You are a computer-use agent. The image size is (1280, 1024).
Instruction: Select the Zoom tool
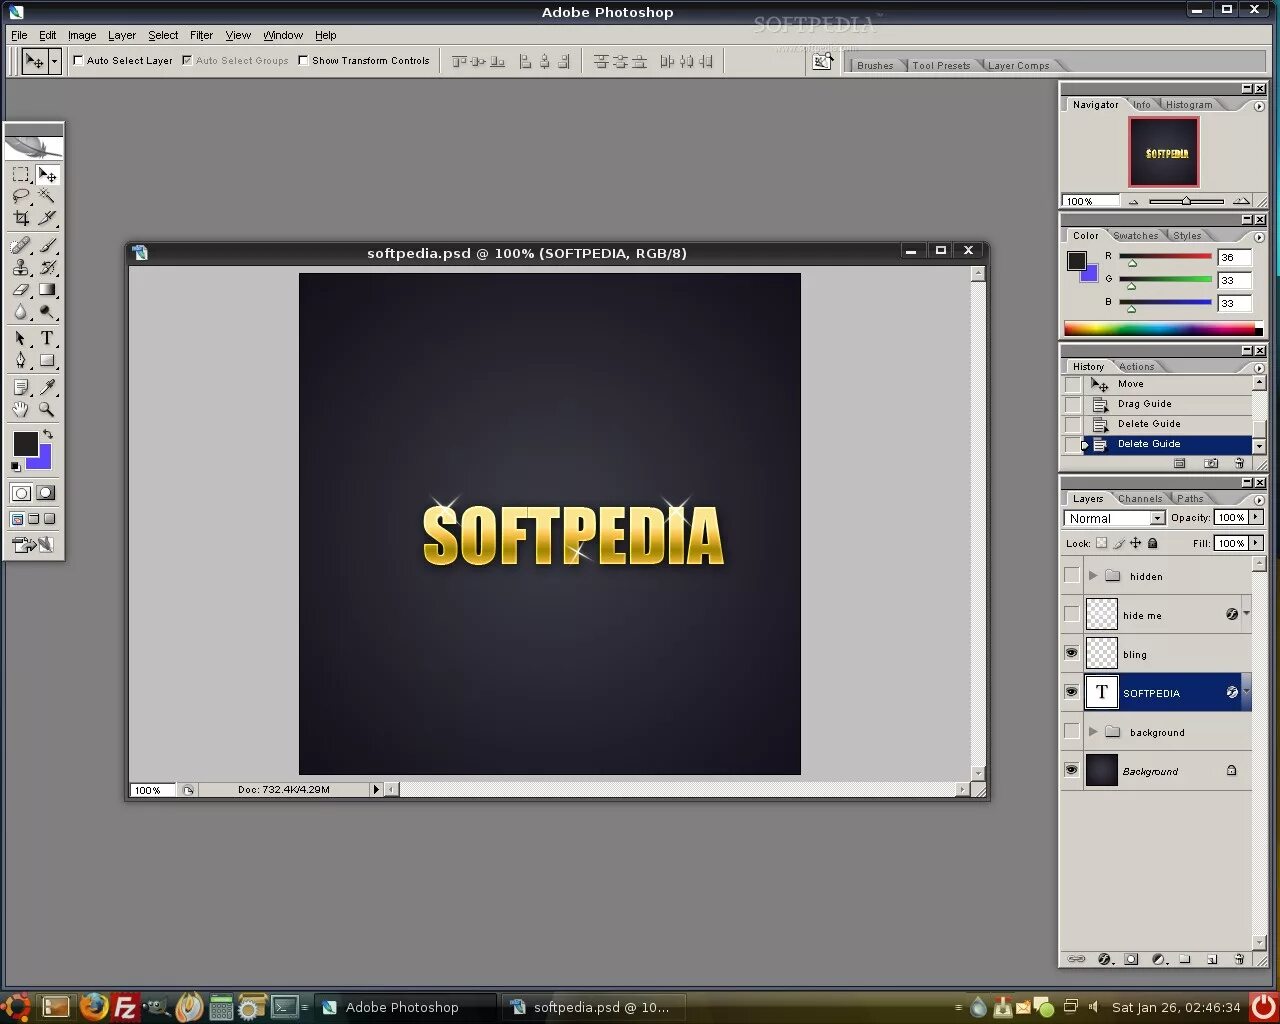(47, 409)
